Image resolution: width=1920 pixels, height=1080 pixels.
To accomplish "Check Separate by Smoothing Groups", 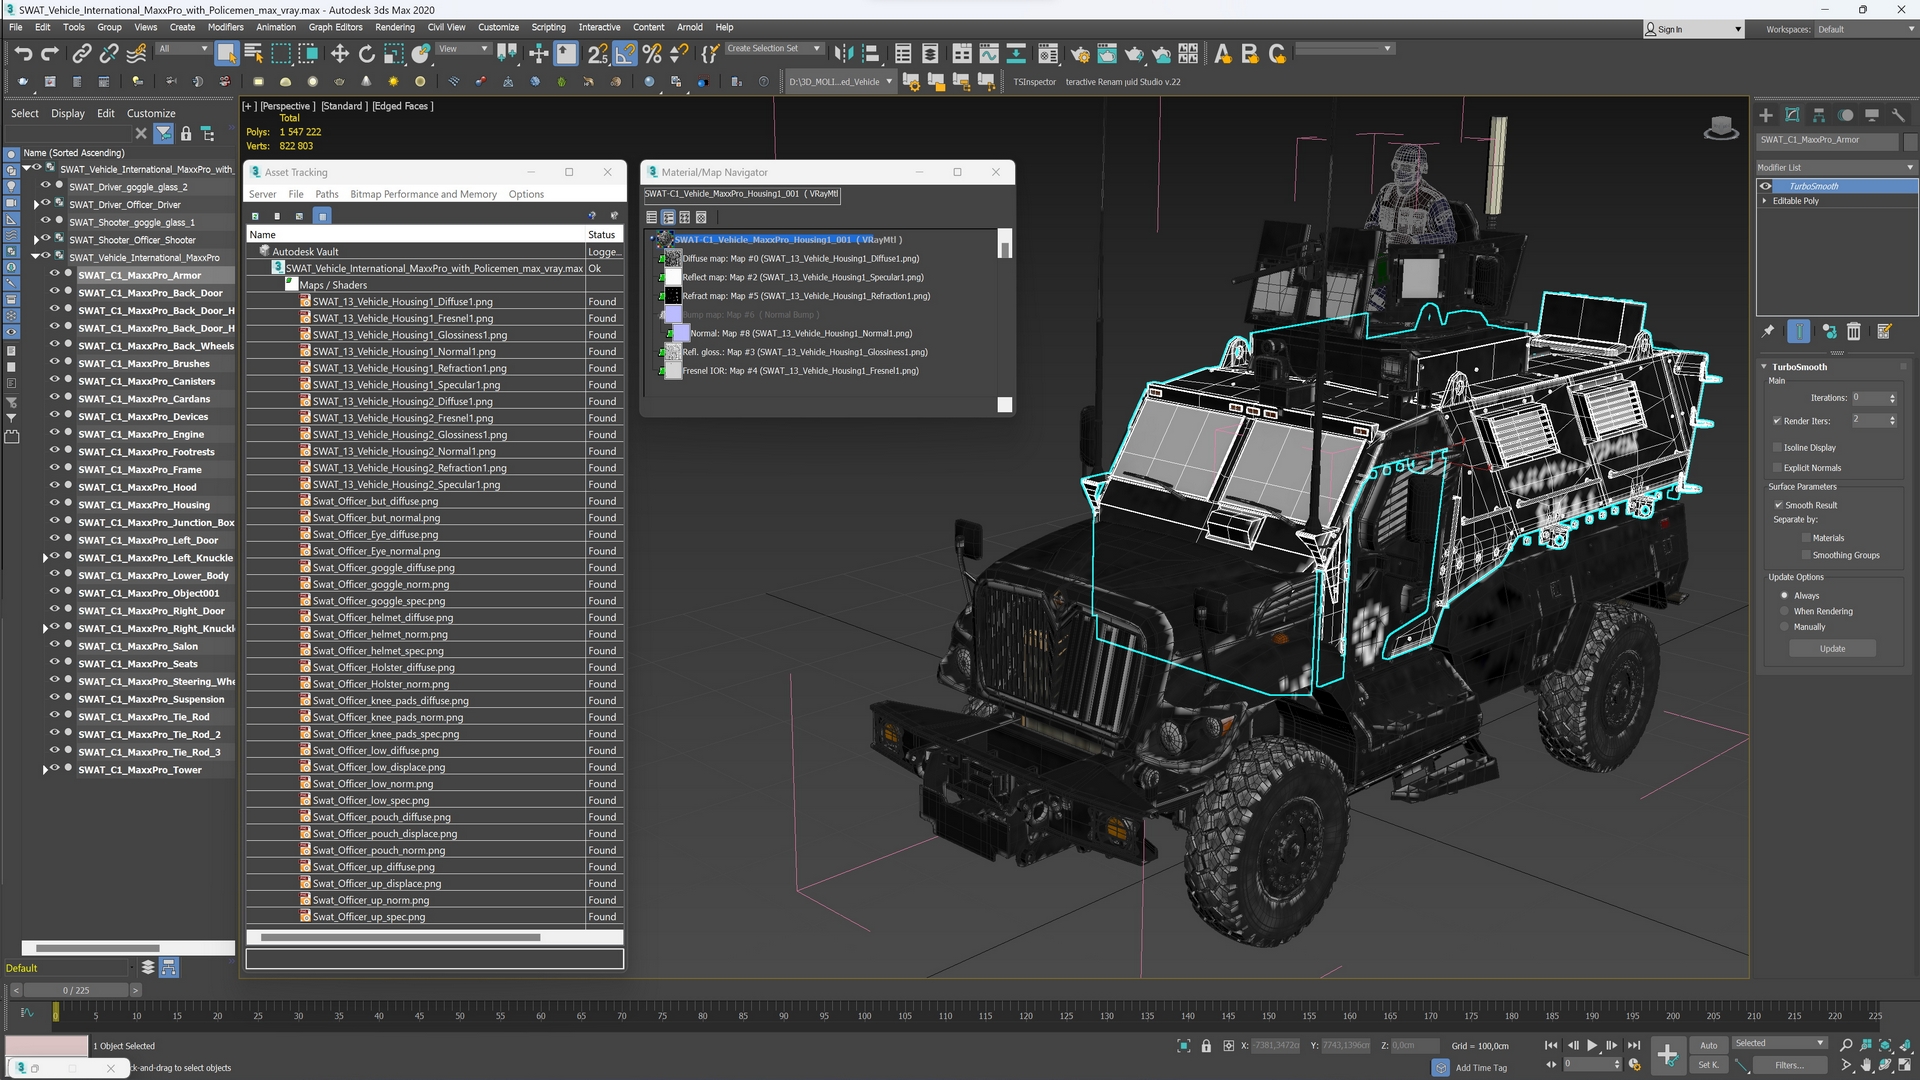I will 1806,555.
